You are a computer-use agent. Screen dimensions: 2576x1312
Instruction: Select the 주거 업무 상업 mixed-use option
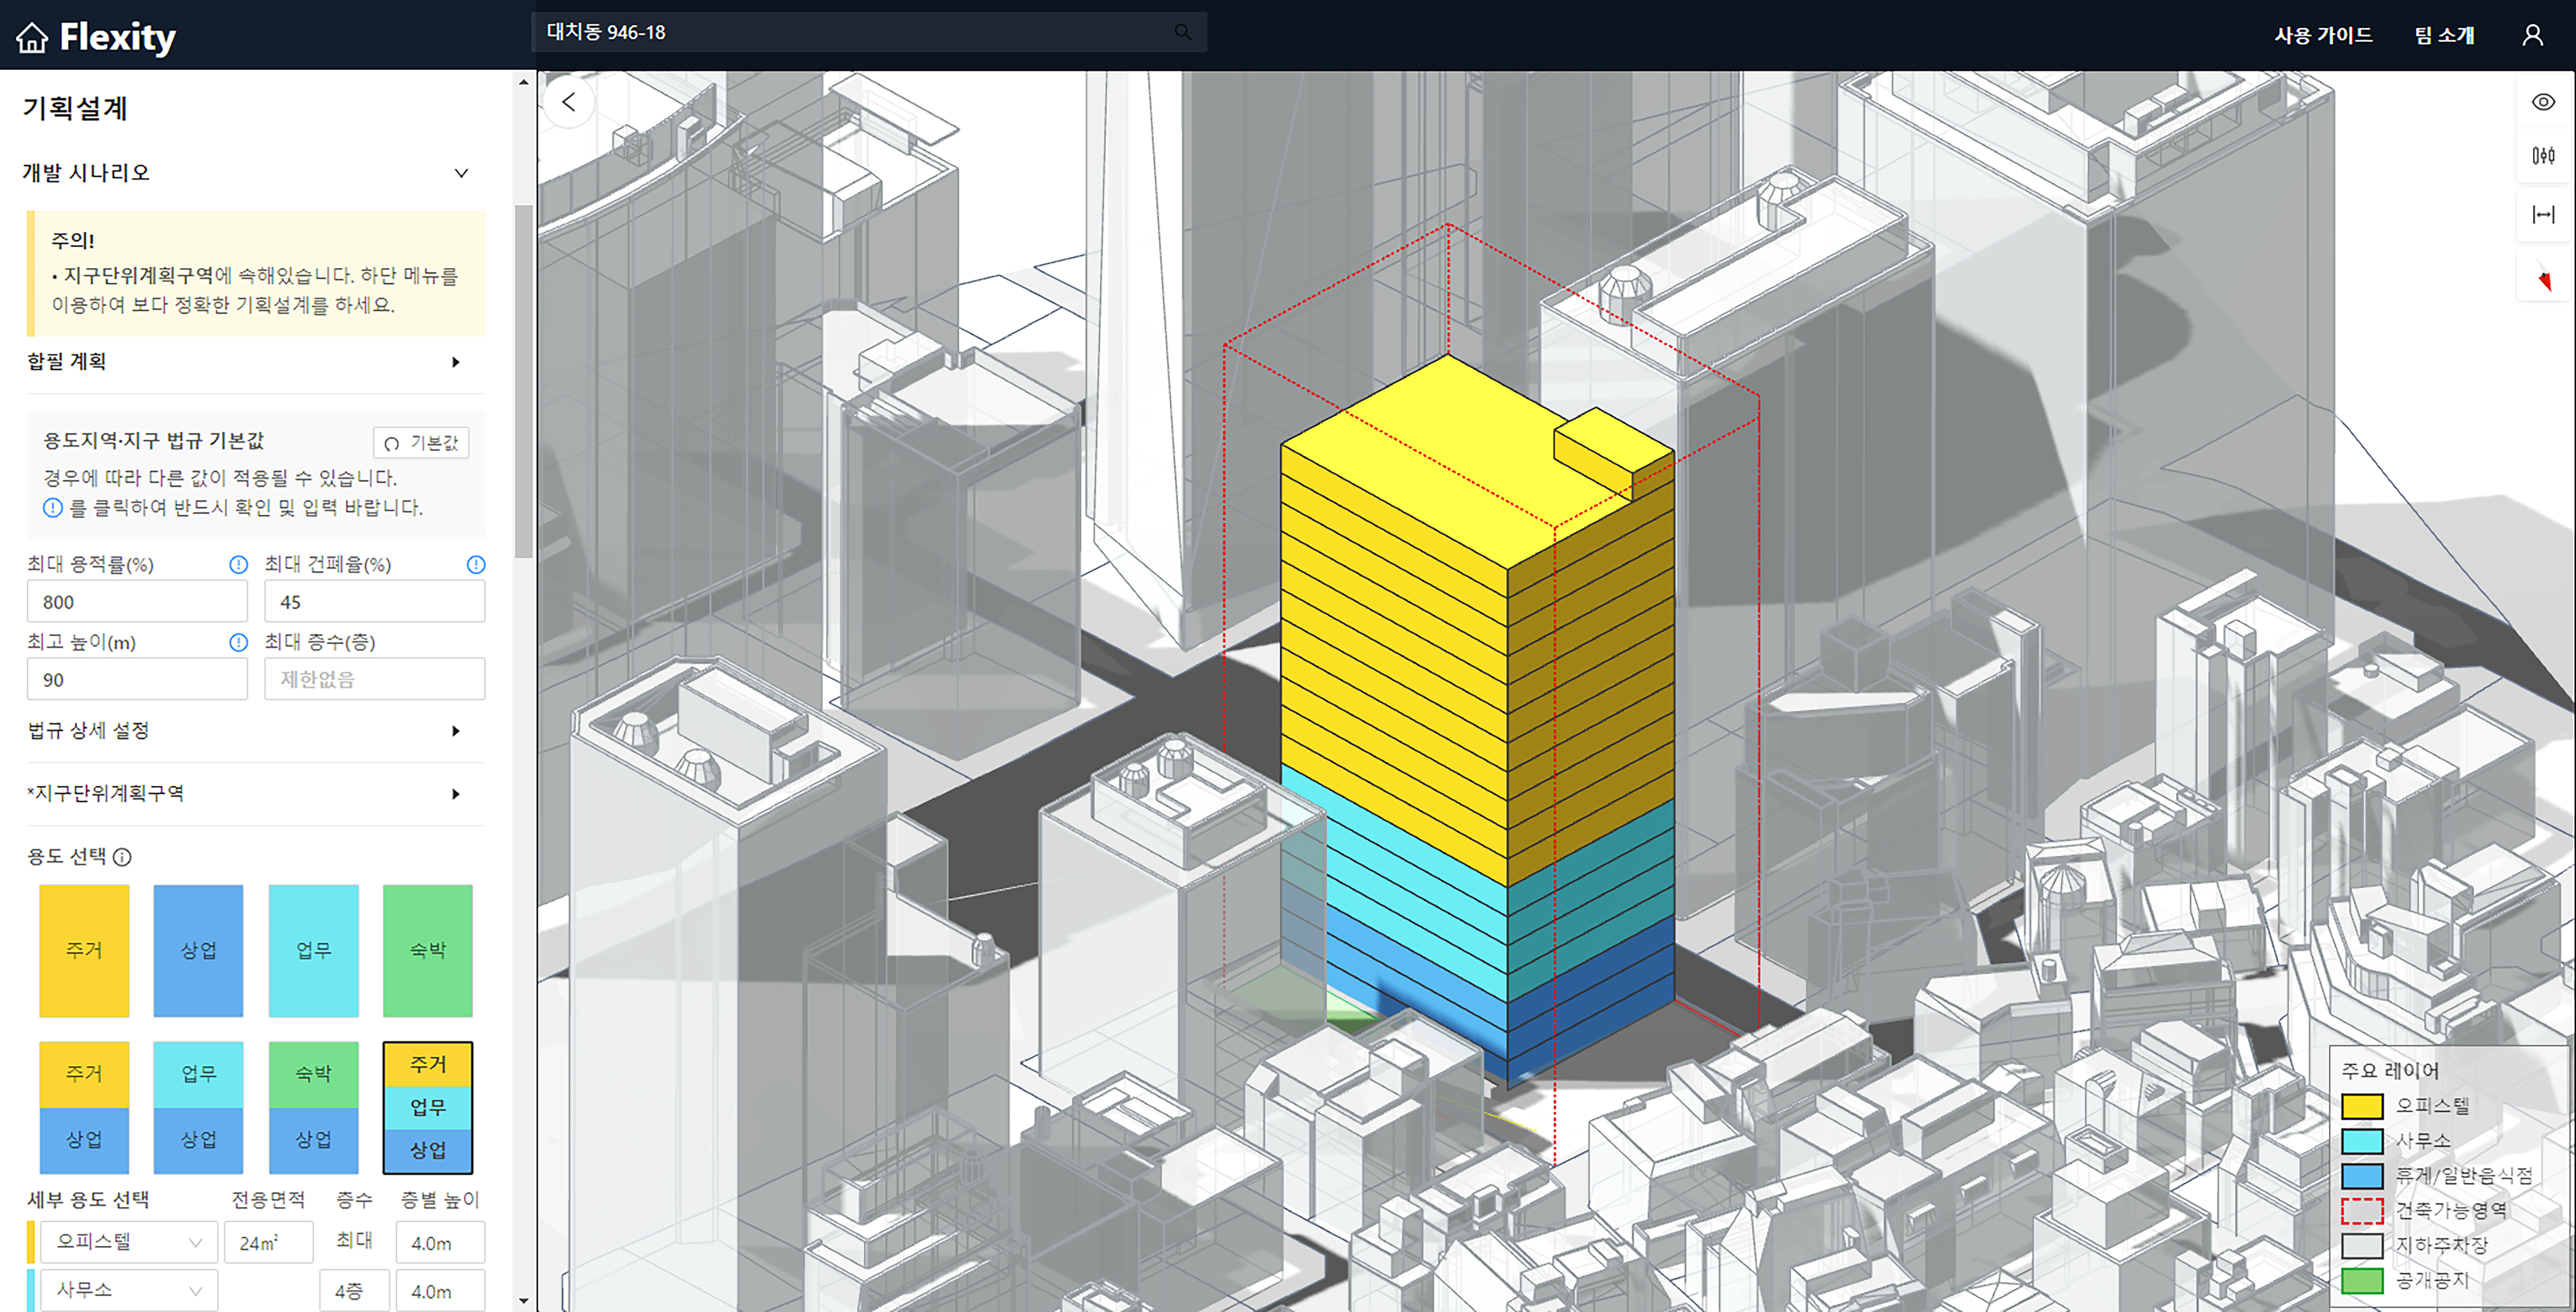click(427, 1106)
